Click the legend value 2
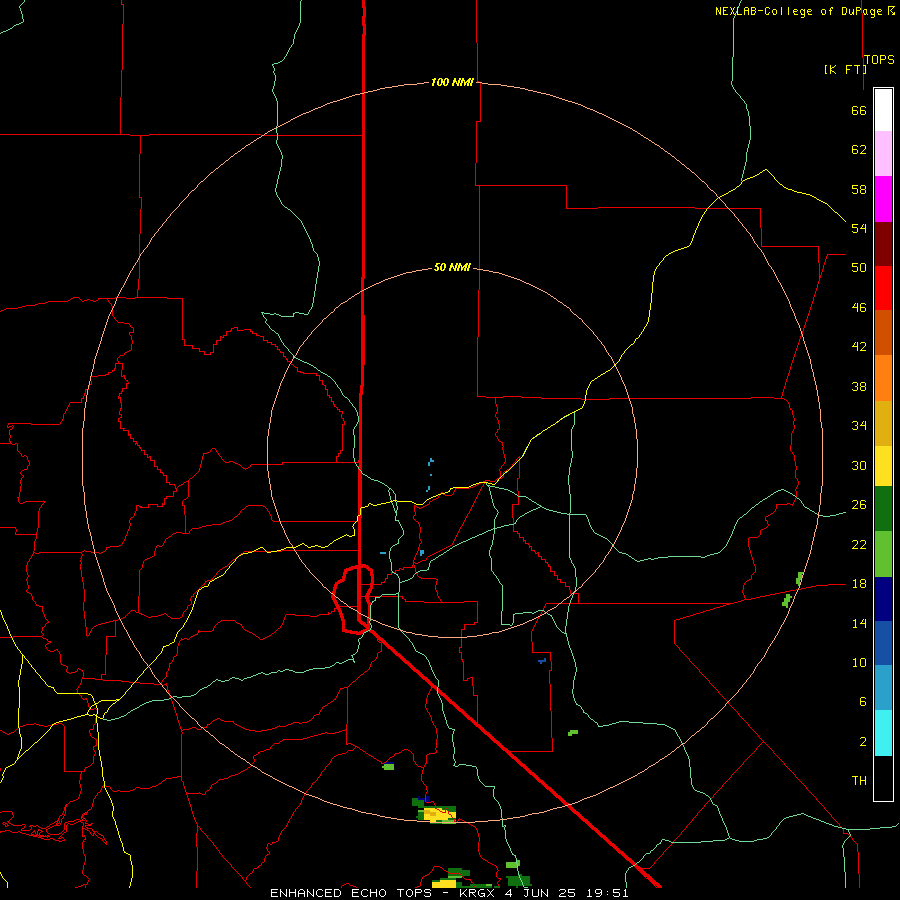 (x=863, y=741)
